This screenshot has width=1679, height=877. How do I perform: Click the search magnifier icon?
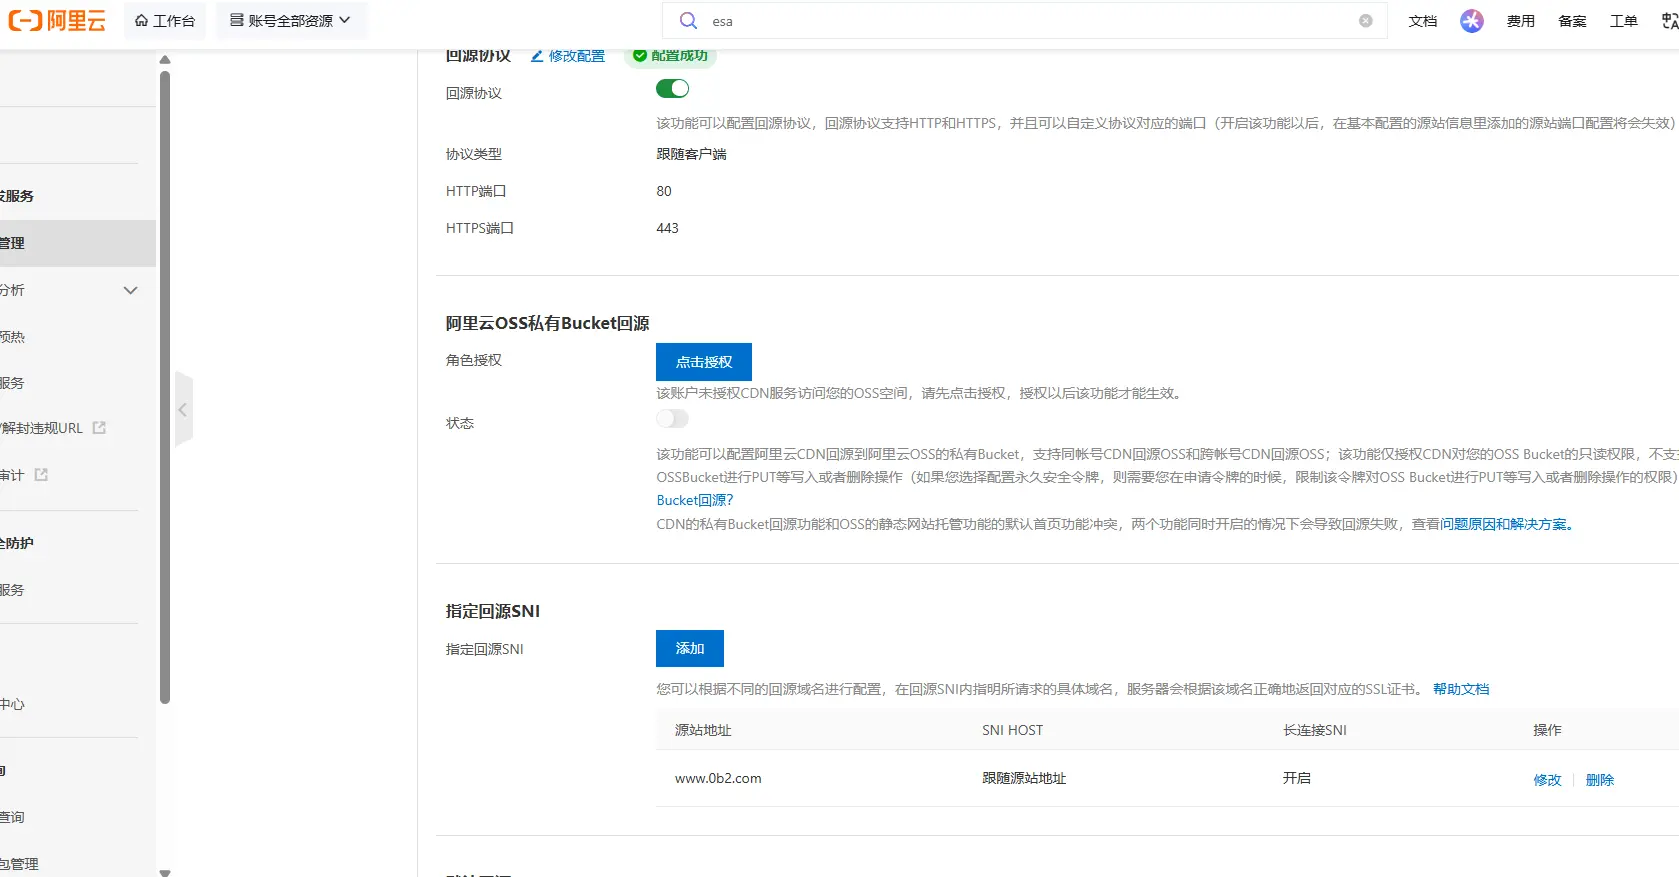[x=688, y=21]
